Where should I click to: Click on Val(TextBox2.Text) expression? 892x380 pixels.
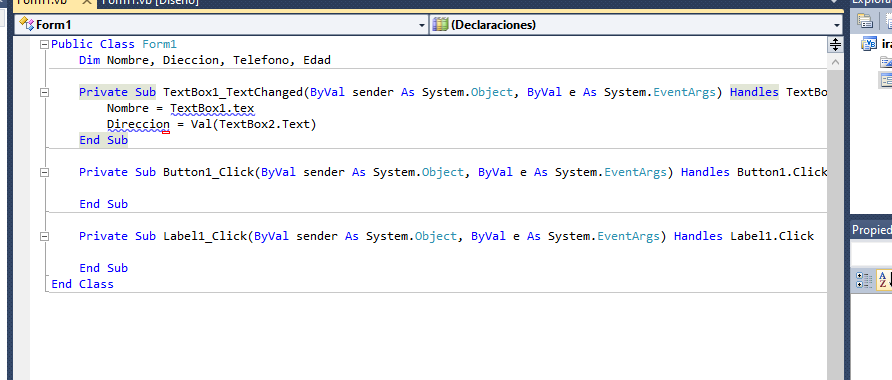[253, 125]
